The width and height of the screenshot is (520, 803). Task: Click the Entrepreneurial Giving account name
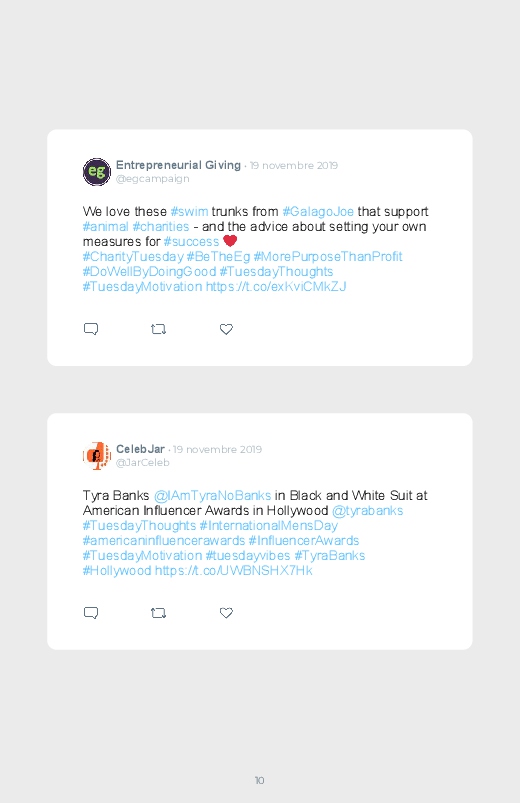click(178, 165)
